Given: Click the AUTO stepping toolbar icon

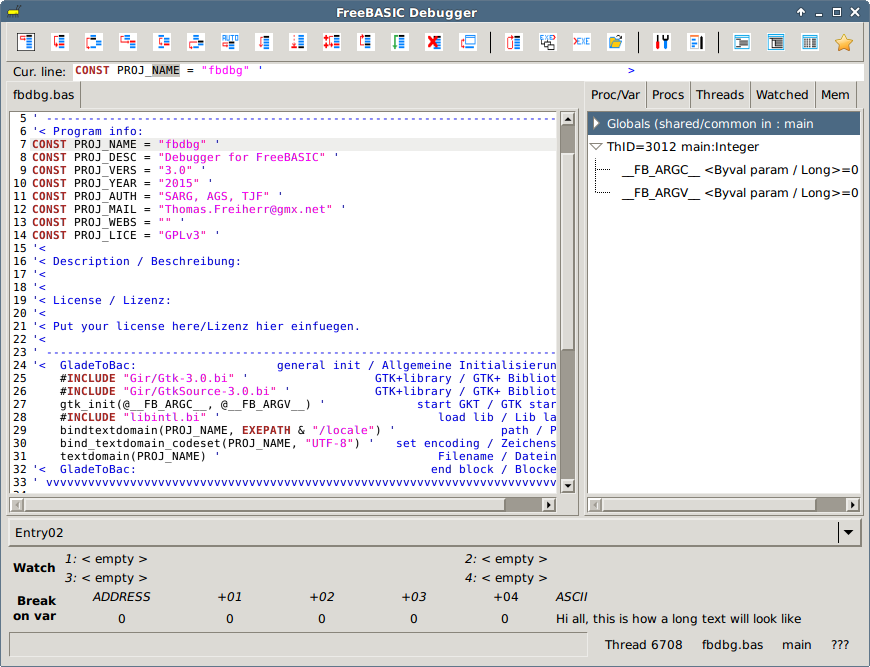Looking at the screenshot, I should 230,42.
